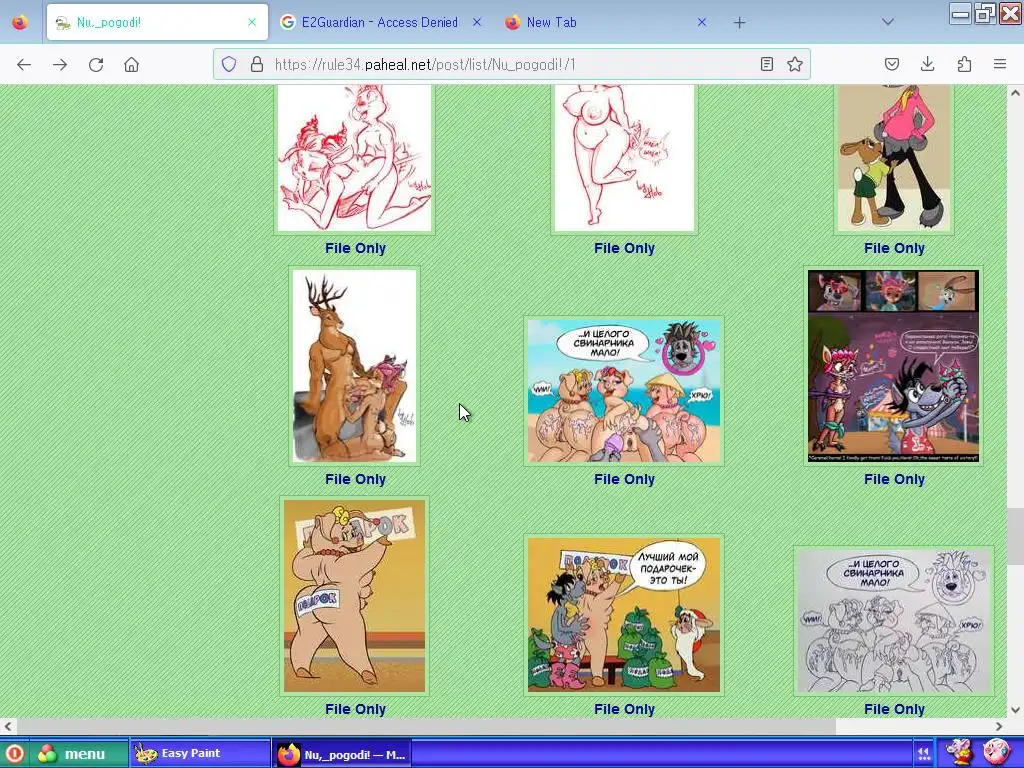1024x768 pixels.
Task: Open the downloads panel
Action: pos(927,64)
